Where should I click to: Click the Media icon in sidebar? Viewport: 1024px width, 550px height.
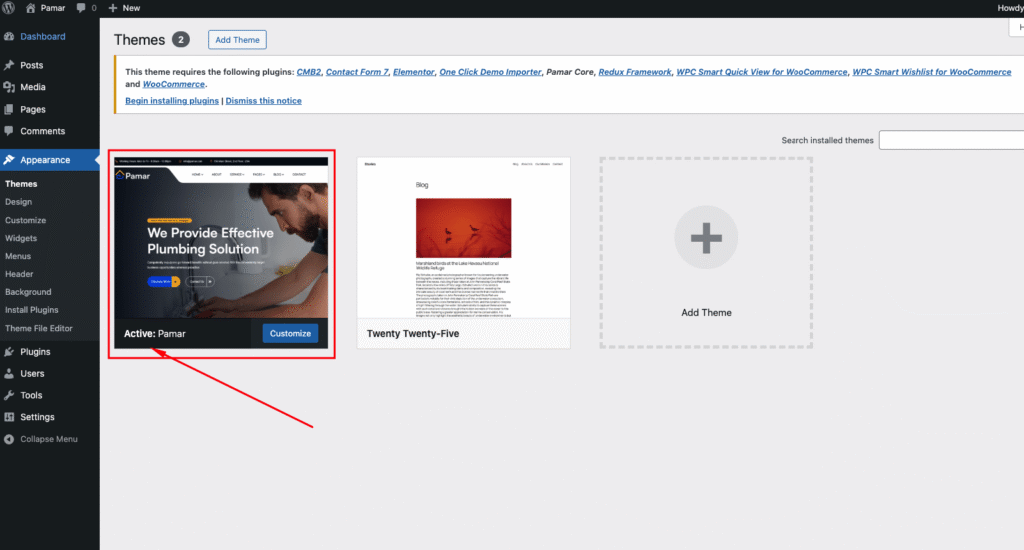[x=9, y=87]
